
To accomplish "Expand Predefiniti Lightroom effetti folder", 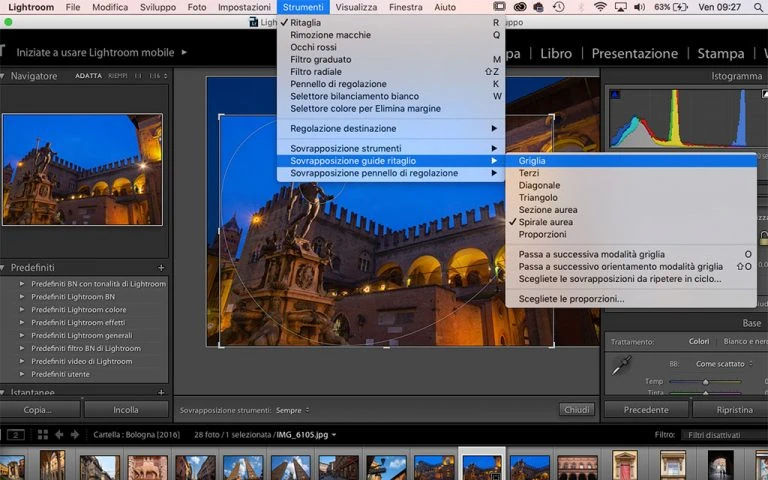I will pyautogui.click(x=22, y=322).
